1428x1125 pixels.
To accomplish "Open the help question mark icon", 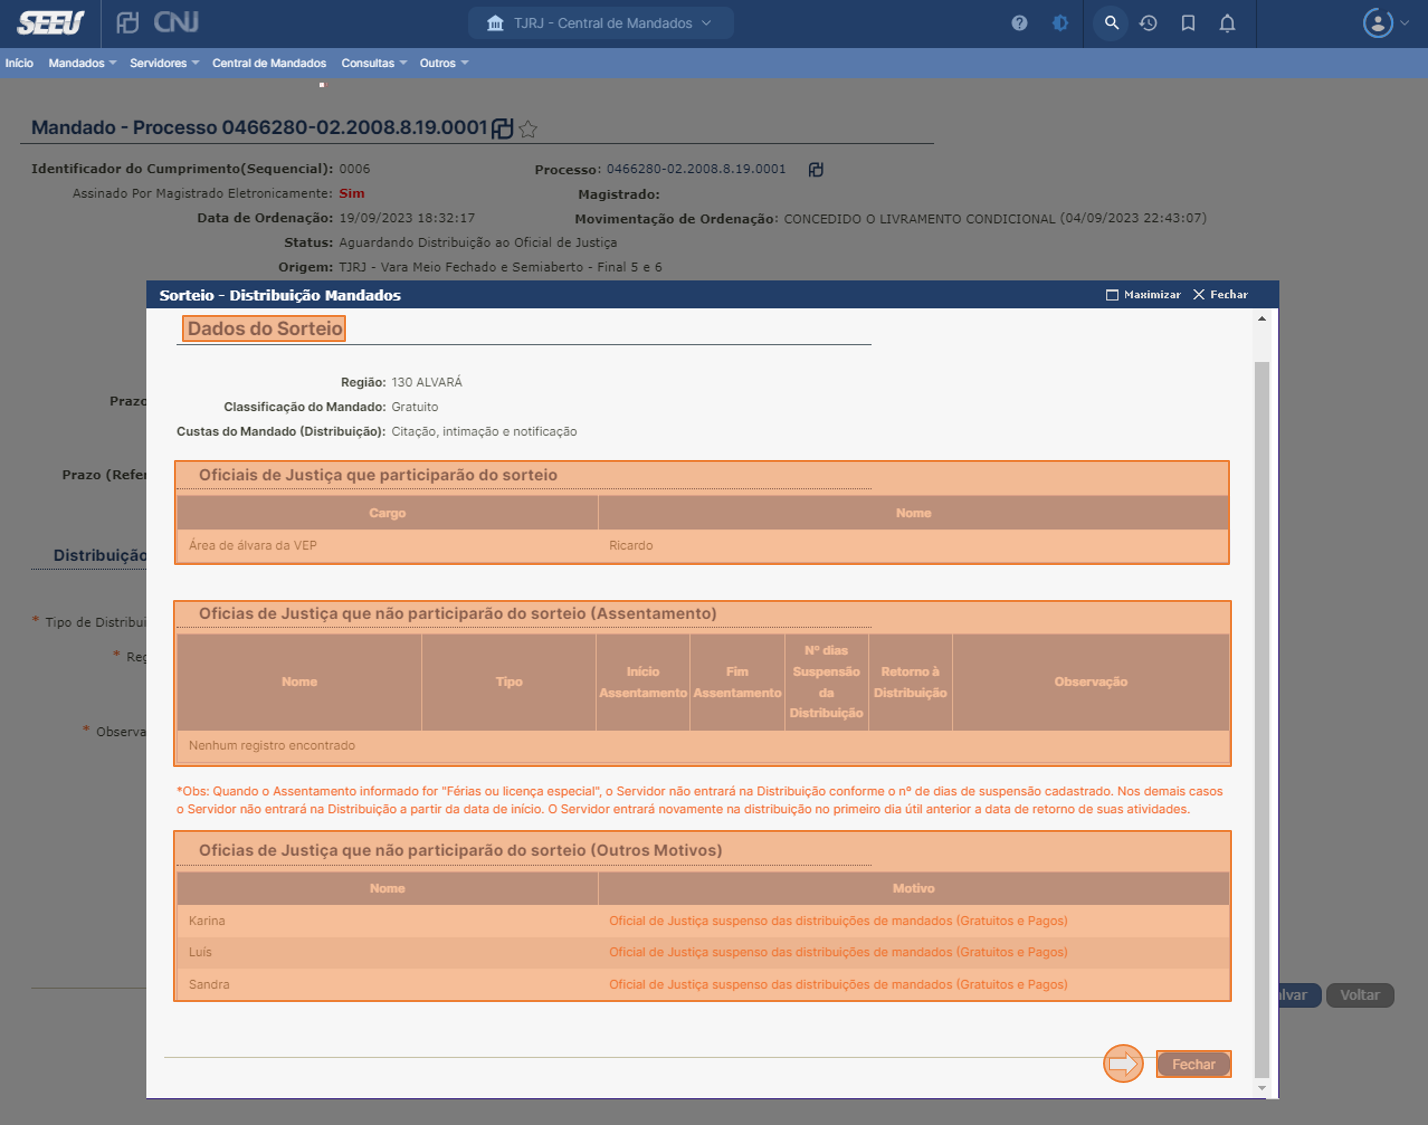I will 1019,23.
